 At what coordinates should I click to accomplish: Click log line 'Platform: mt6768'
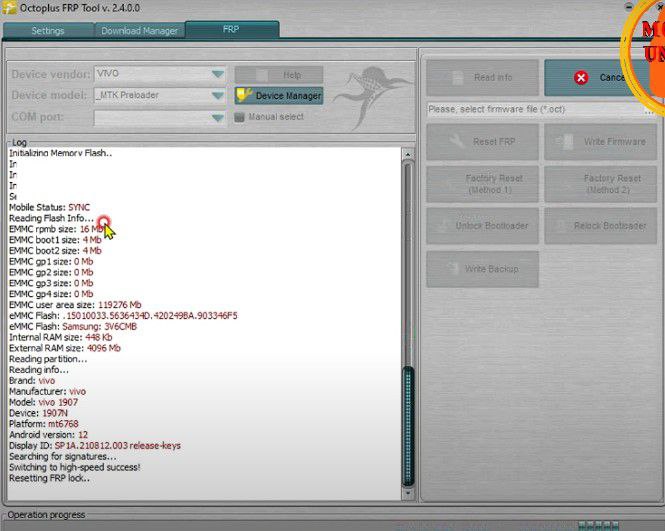tap(44, 424)
